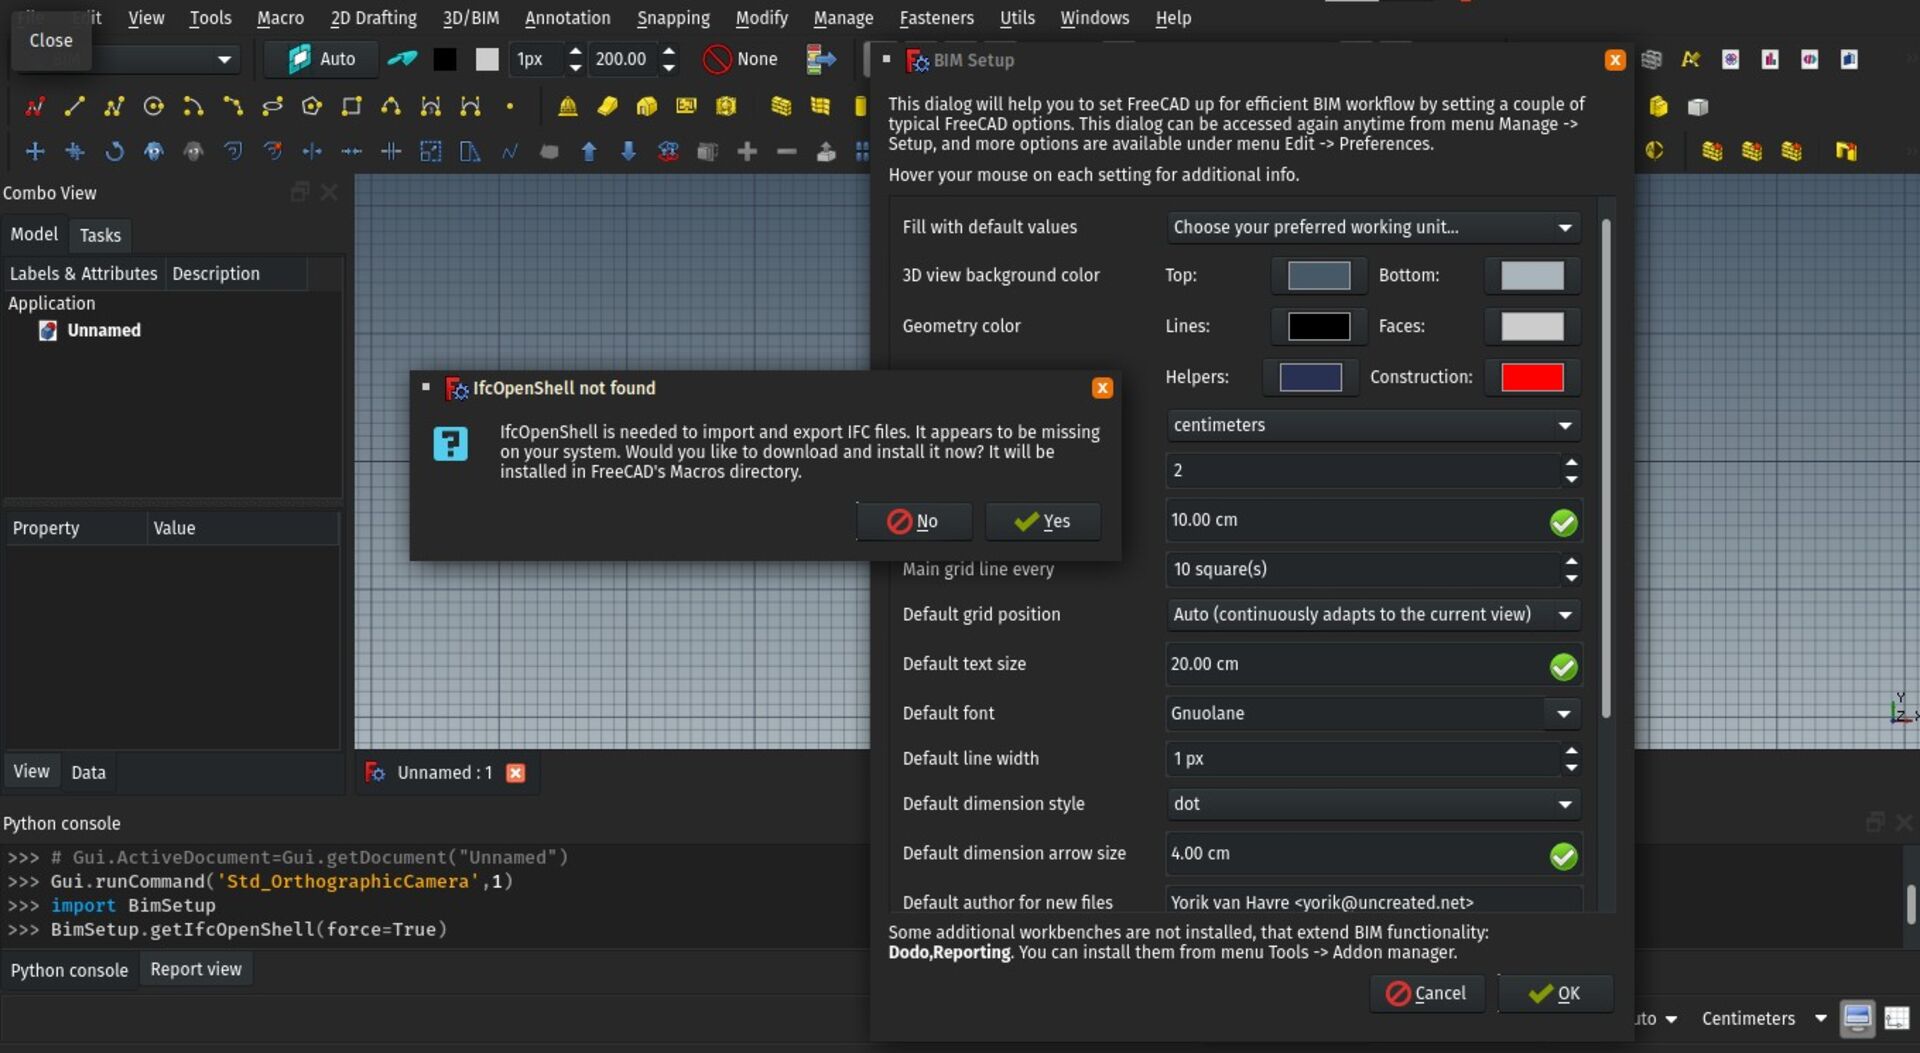
Task: Select the Polyline wire tool
Action: 114,106
